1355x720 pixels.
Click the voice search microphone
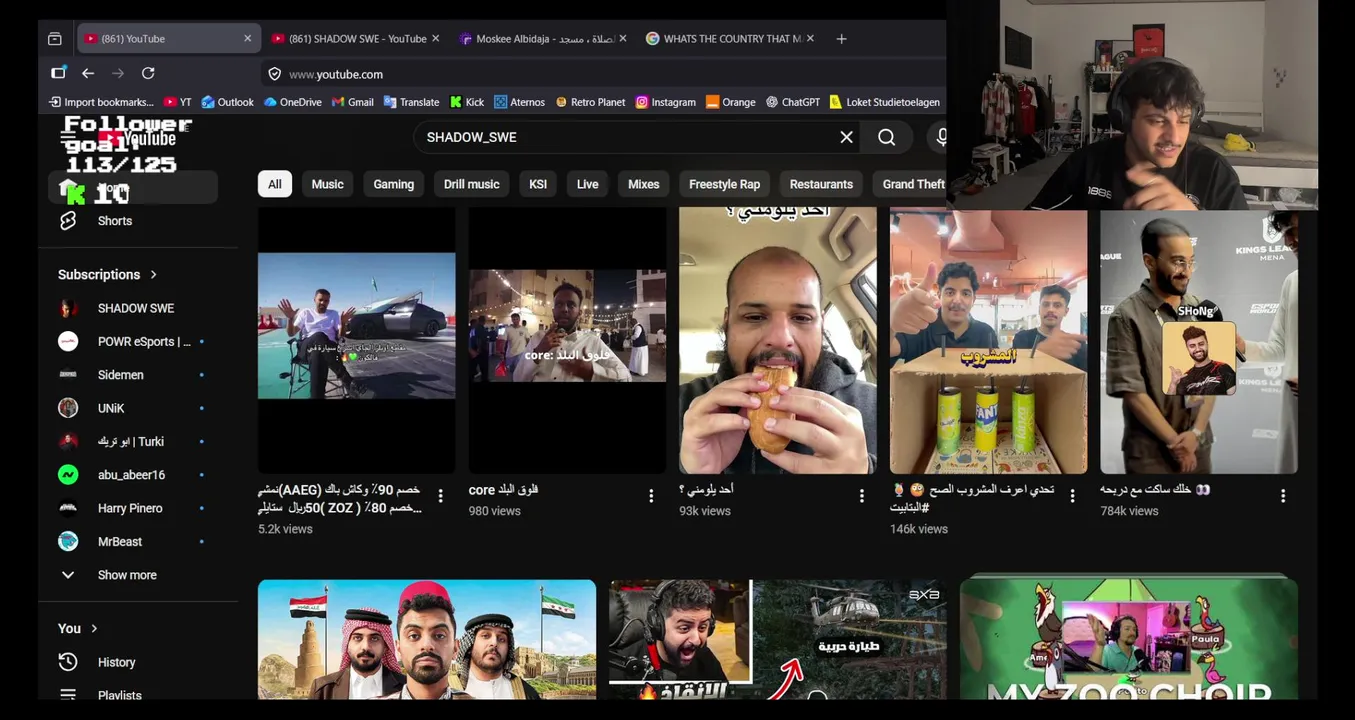coord(940,137)
